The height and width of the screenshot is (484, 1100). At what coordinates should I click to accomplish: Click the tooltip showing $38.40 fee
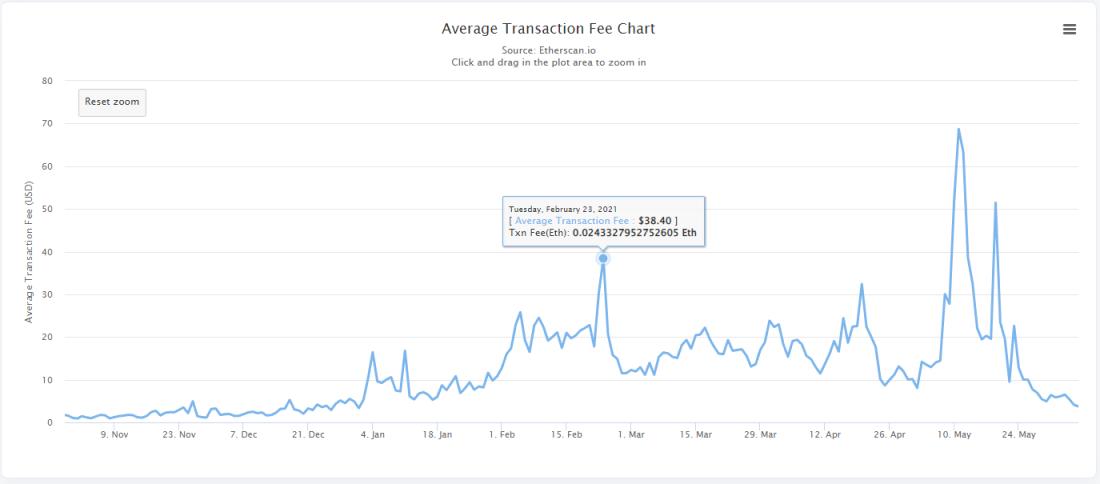pyautogui.click(x=604, y=221)
